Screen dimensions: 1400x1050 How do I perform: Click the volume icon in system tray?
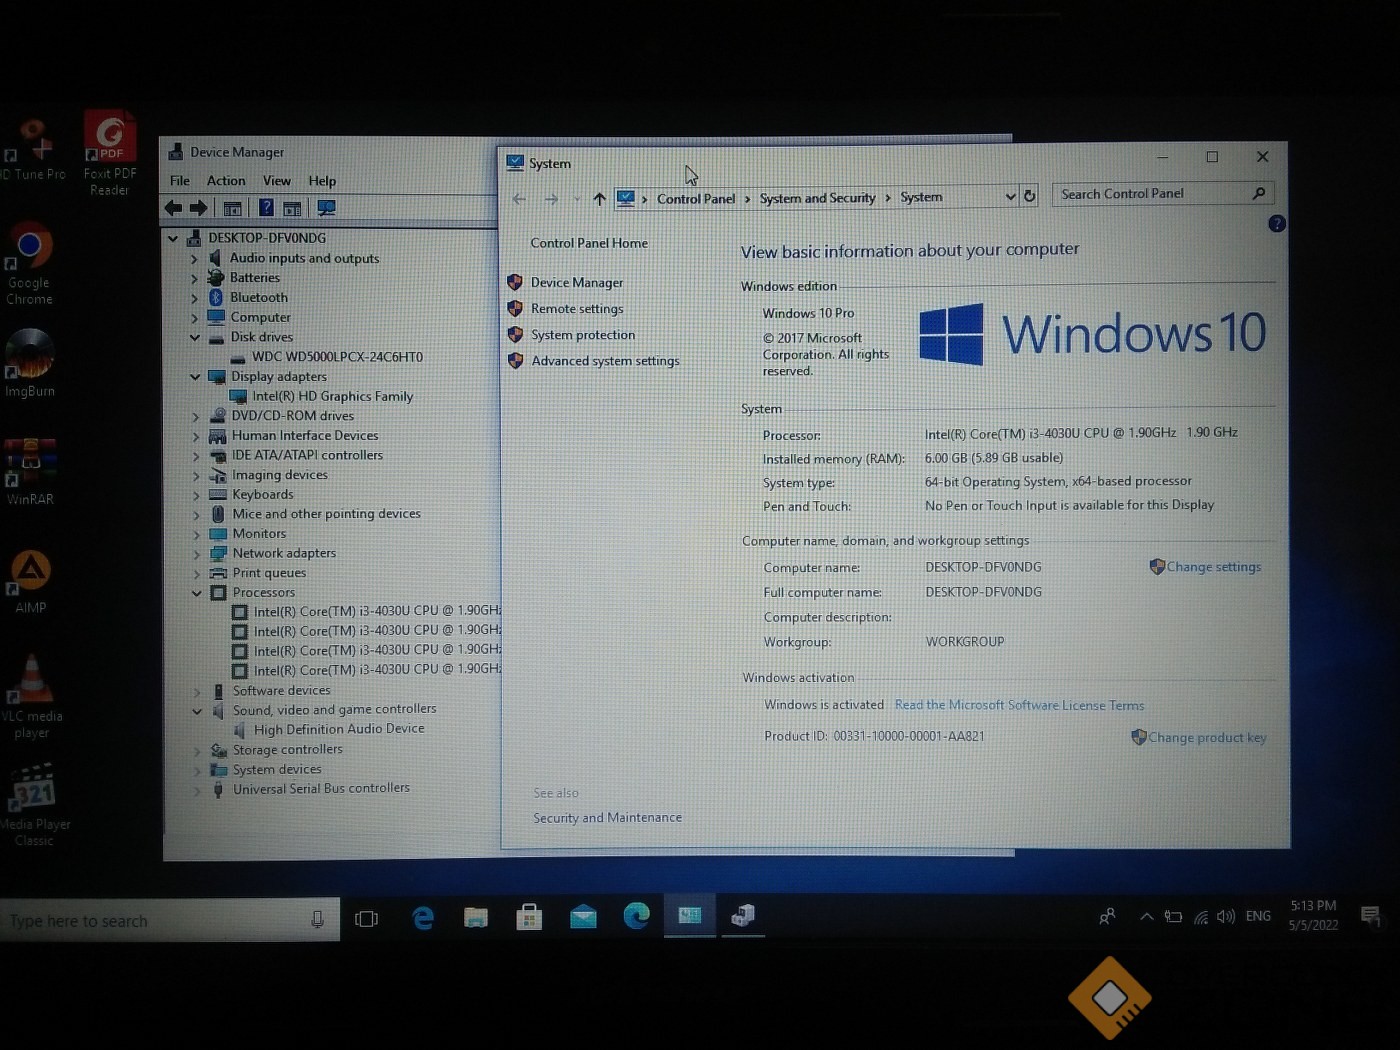[x=1226, y=916]
